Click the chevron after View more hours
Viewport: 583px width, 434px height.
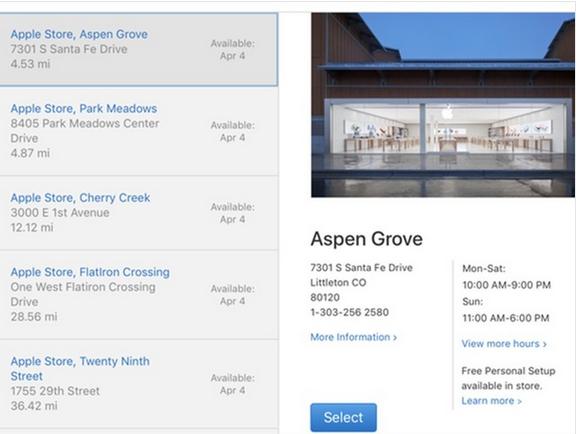pos(545,344)
